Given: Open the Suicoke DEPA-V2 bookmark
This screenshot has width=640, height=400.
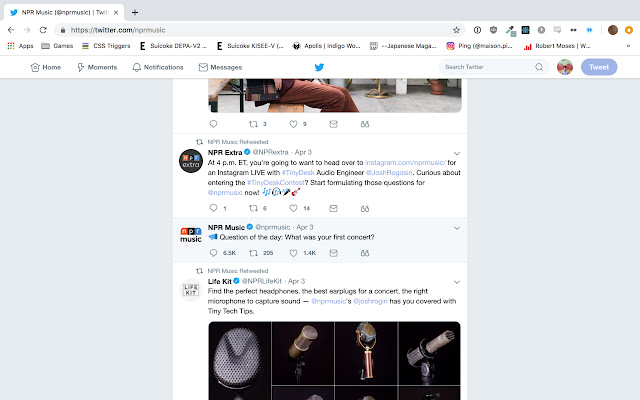Looking at the screenshot, I should [173, 46].
